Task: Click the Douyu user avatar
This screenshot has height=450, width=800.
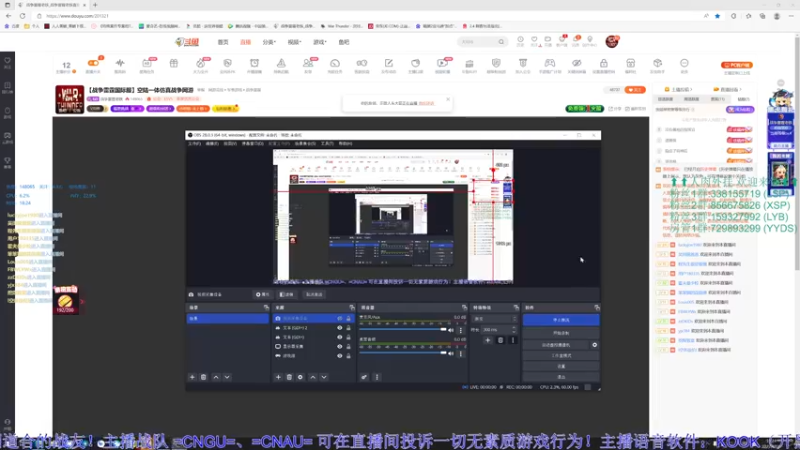Action: tap(612, 42)
